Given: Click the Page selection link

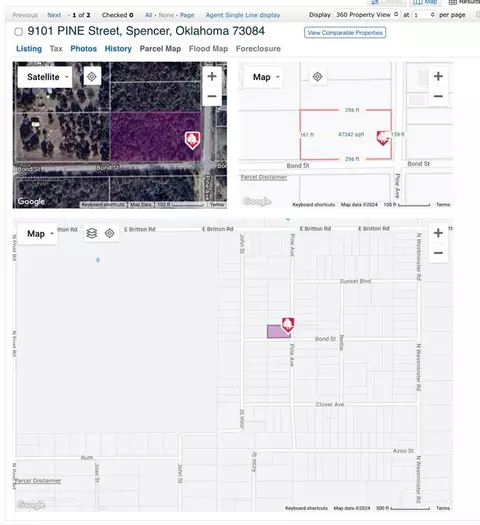Looking at the screenshot, I should point(187,15).
